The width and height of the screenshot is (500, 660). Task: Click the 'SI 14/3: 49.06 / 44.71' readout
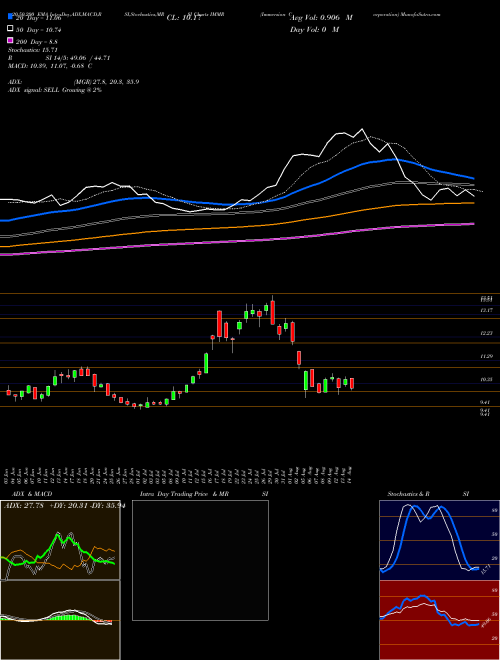tap(78, 58)
